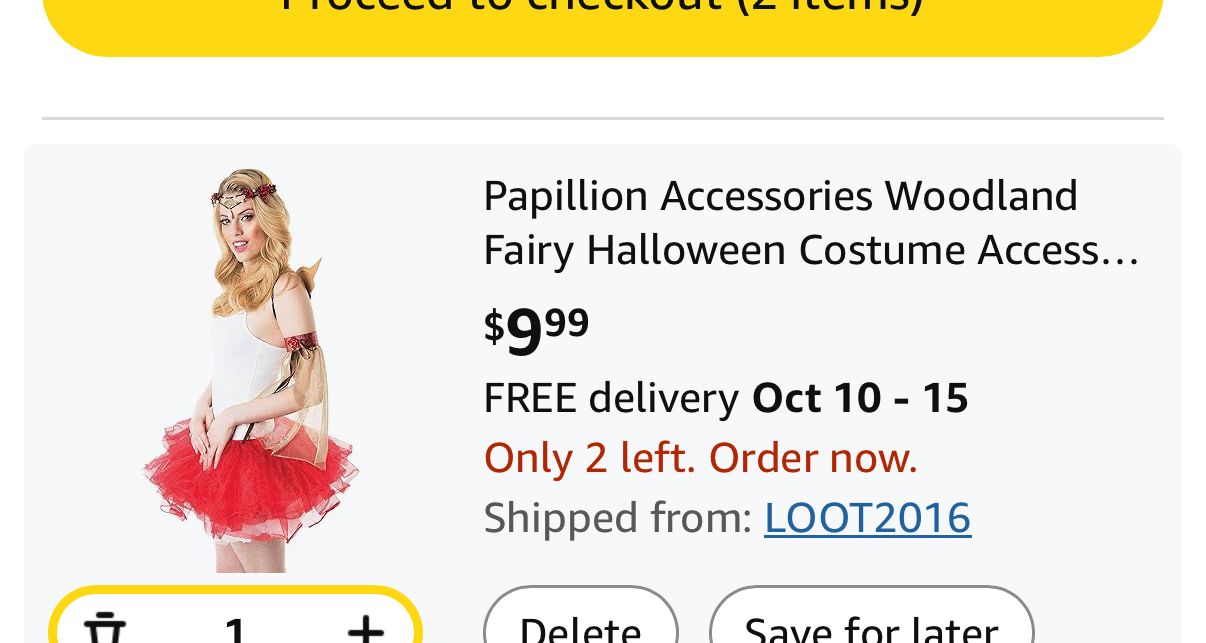This screenshot has height=643, width=1206.
Task: Click the FREE delivery text
Action: tap(610, 398)
